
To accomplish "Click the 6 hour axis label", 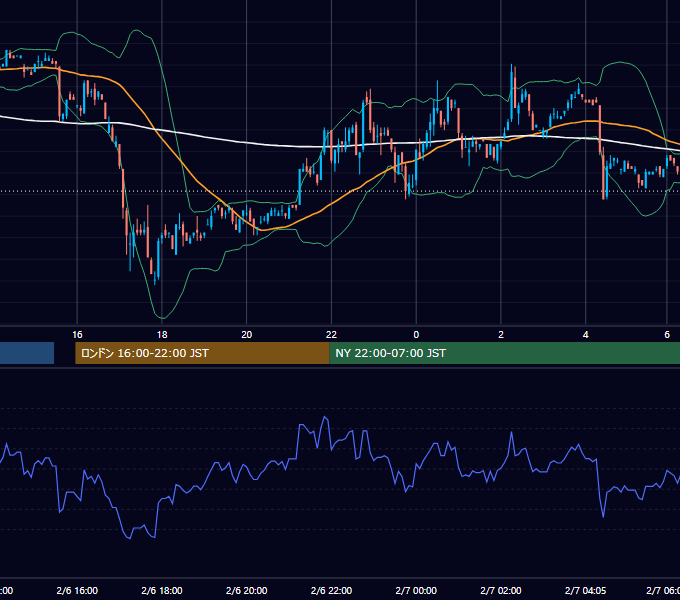I will point(667,335).
